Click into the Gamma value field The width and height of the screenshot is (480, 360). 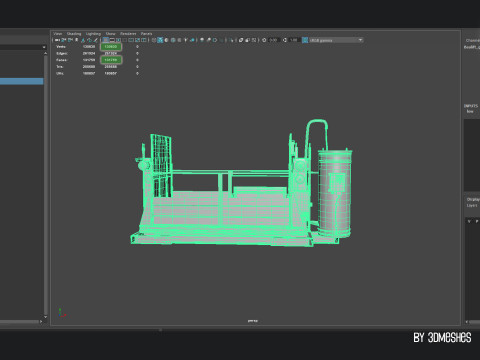pos(294,40)
